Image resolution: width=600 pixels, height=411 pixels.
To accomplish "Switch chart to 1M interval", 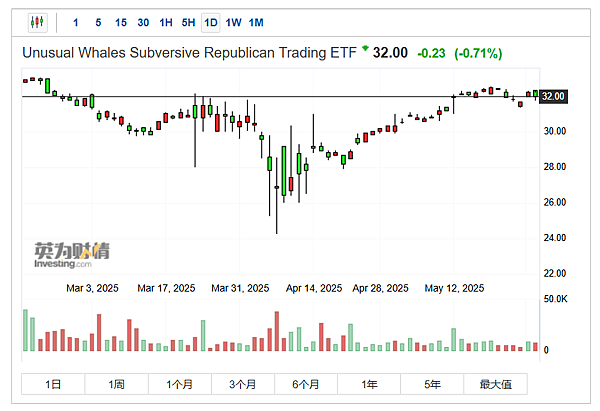I will [256, 23].
